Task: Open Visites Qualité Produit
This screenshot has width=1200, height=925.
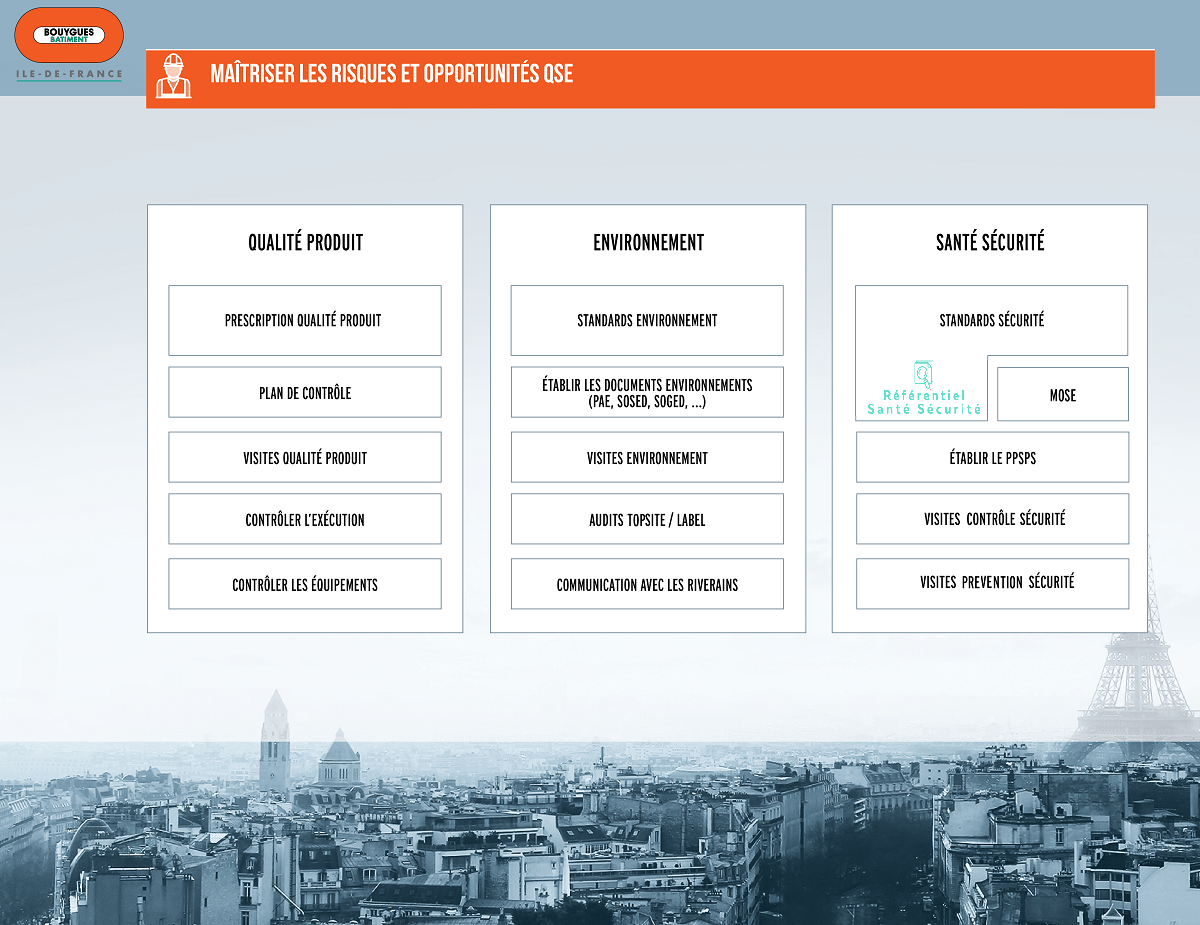Action: coord(304,458)
